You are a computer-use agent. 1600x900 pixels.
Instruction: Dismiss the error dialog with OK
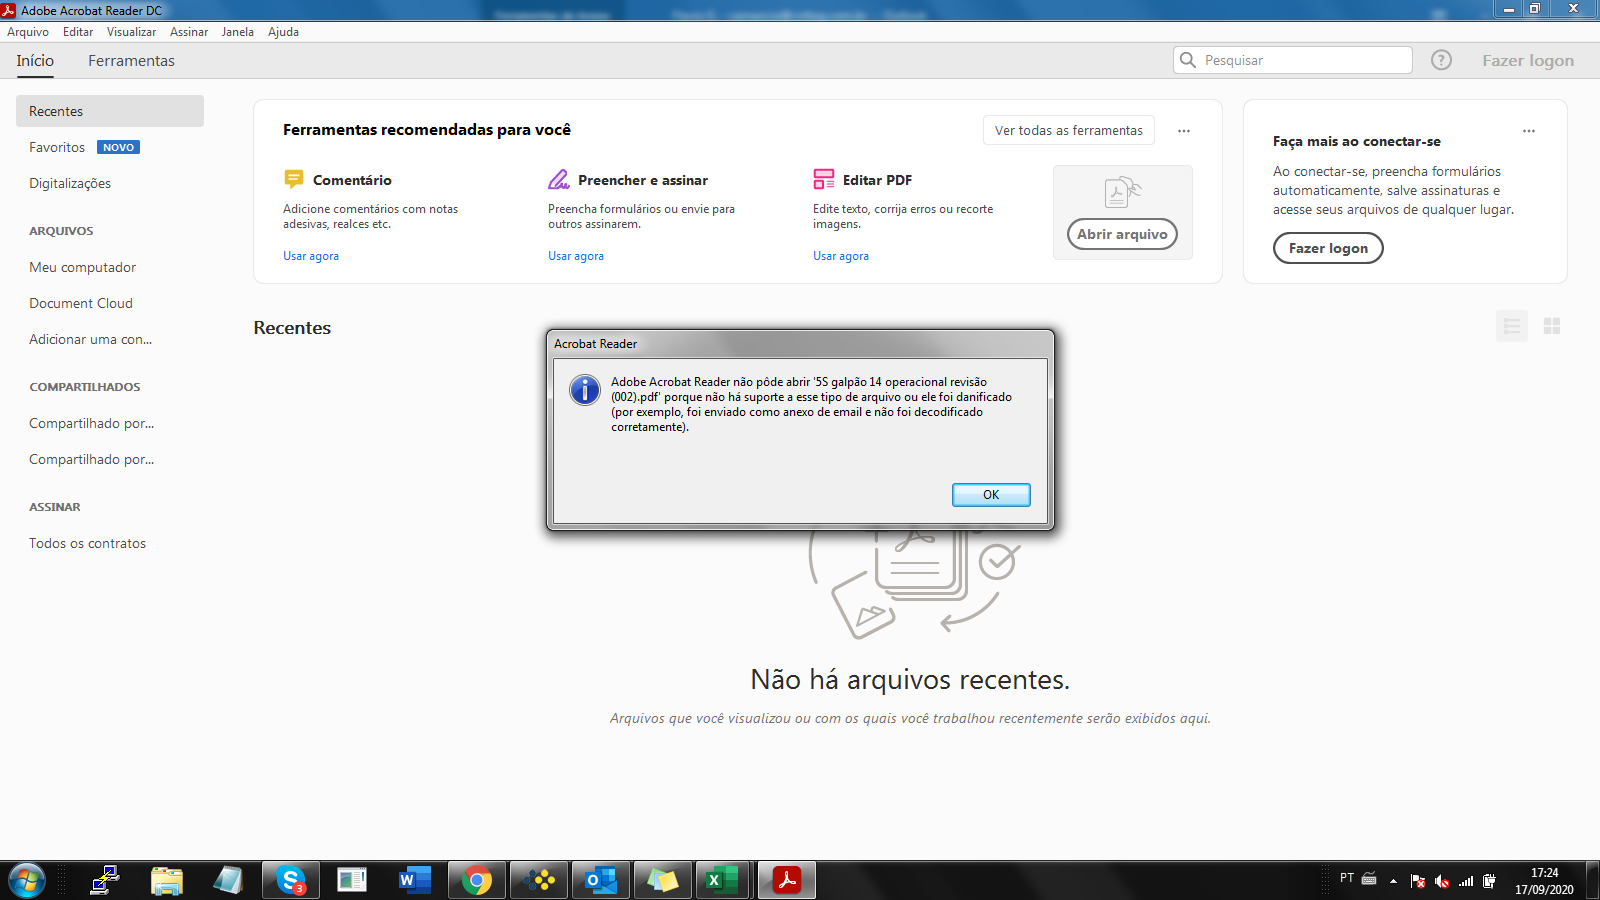click(991, 495)
